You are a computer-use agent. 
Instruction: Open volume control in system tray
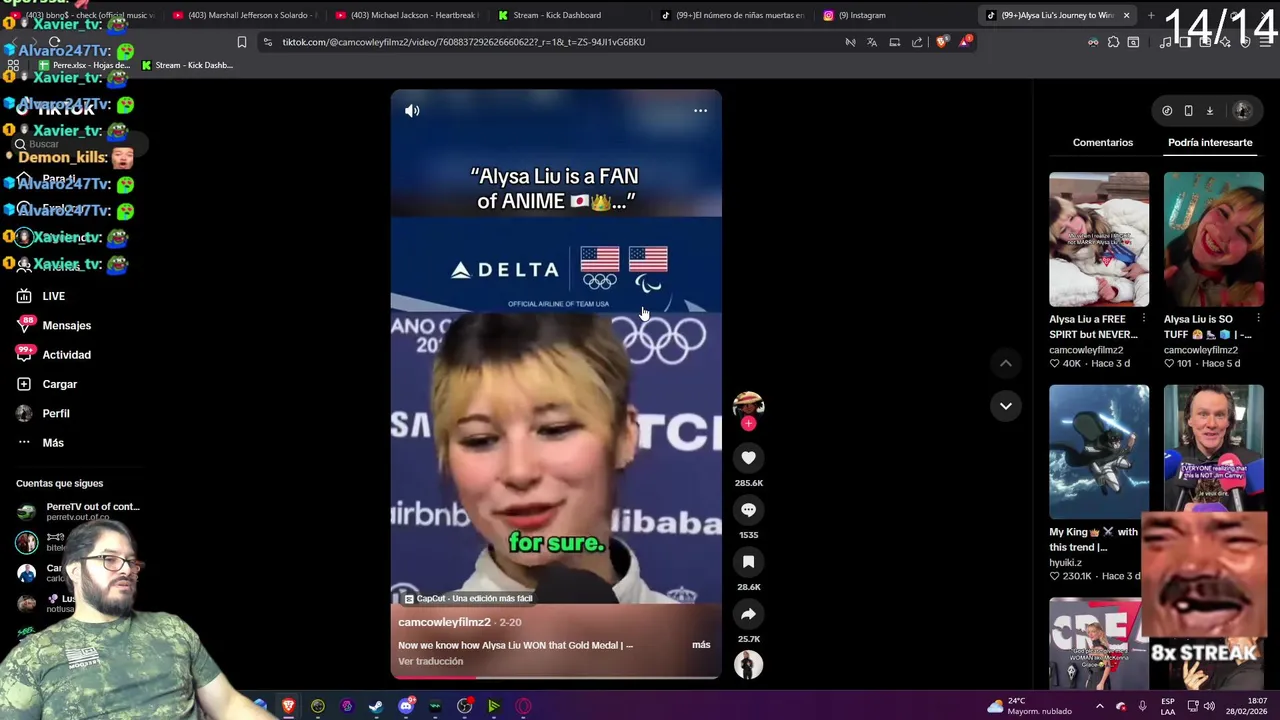point(1208,707)
